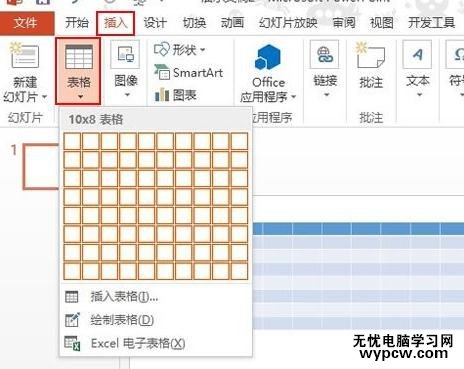This screenshot has height=369, width=464.
Task: Toggle the 表格 dropdown arrow
Action: [80, 97]
